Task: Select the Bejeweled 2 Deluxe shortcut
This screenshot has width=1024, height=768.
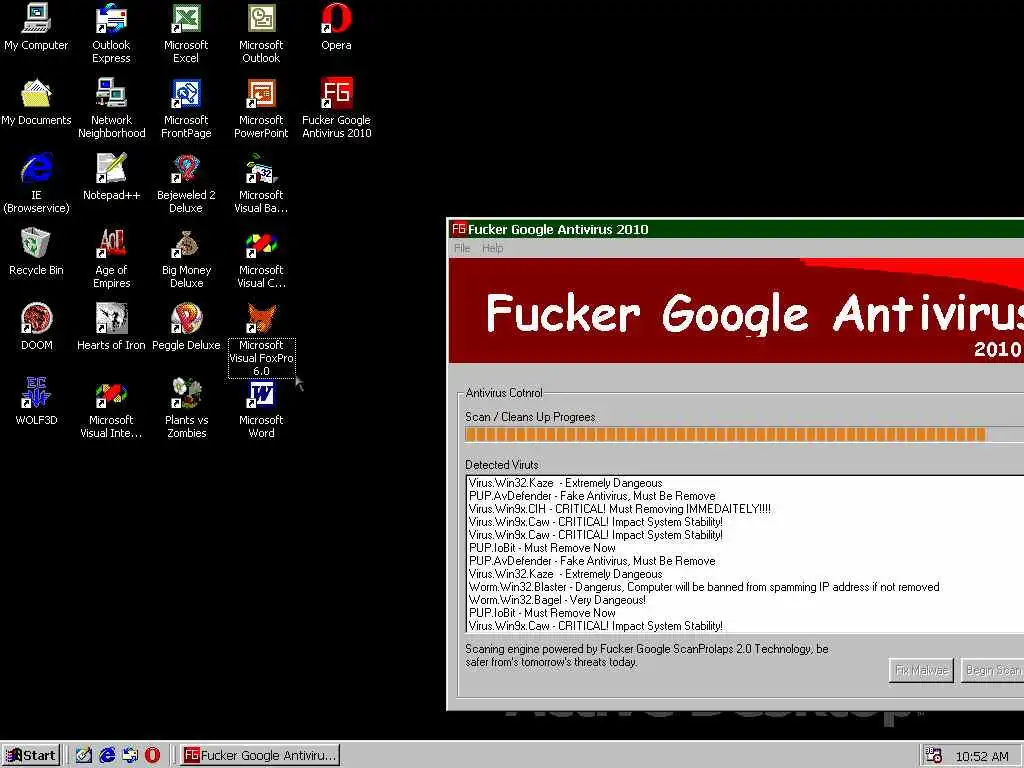Action: click(x=186, y=184)
